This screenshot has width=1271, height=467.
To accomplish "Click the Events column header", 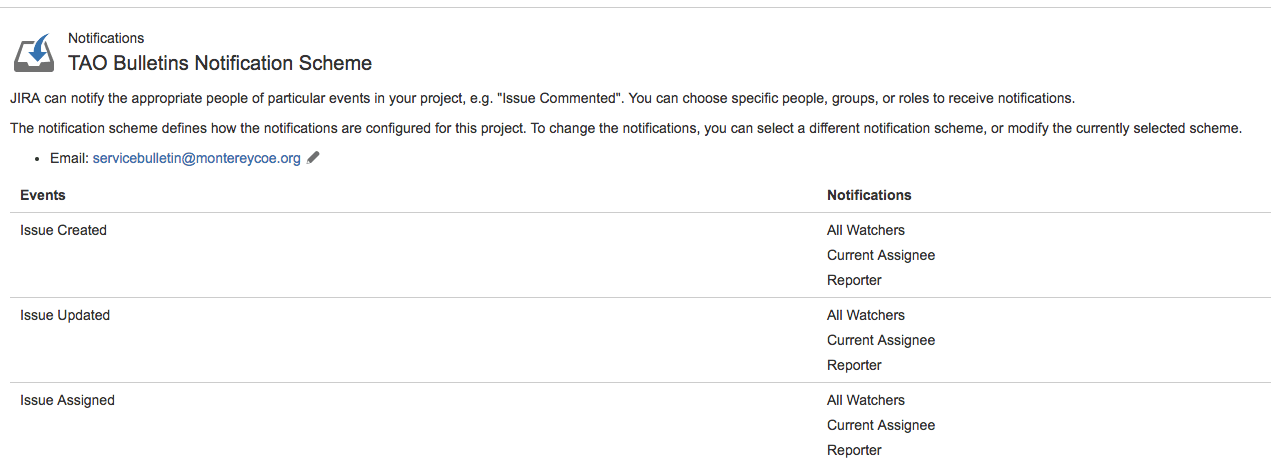I will click(x=43, y=195).
